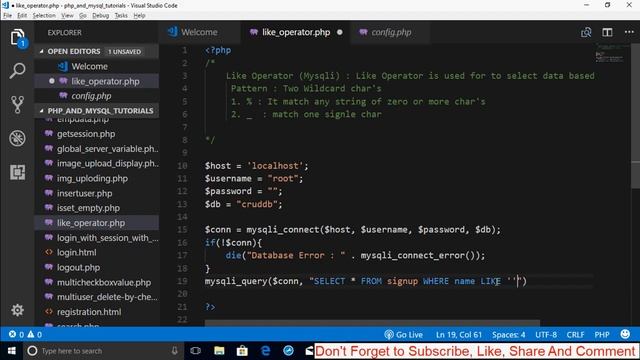The image size is (640, 360).
Task: Click the feedback smiley icon
Action: coord(625,334)
